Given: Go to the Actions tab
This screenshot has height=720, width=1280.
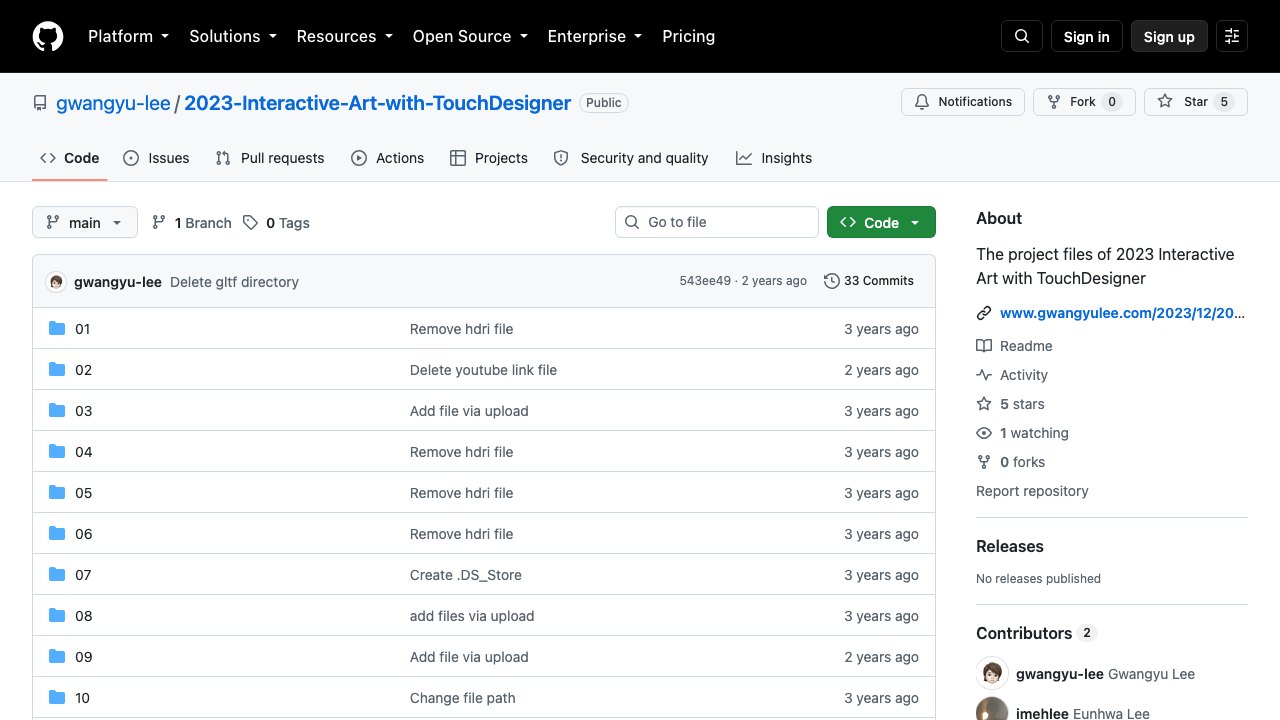Looking at the screenshot, I should 388,158.
